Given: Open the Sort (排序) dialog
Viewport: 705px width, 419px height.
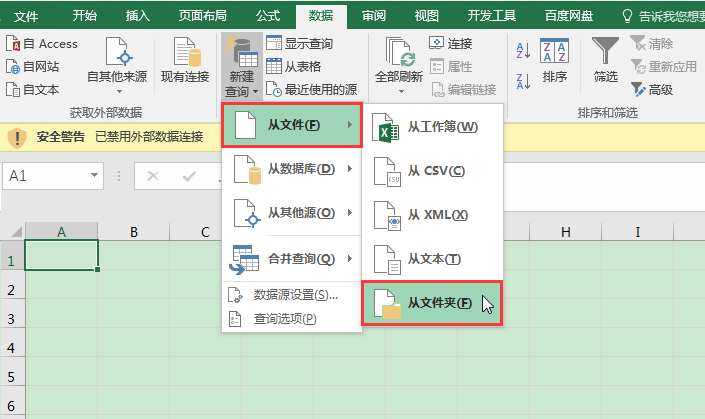Looking at the screenshot, I should pos(554,60).
